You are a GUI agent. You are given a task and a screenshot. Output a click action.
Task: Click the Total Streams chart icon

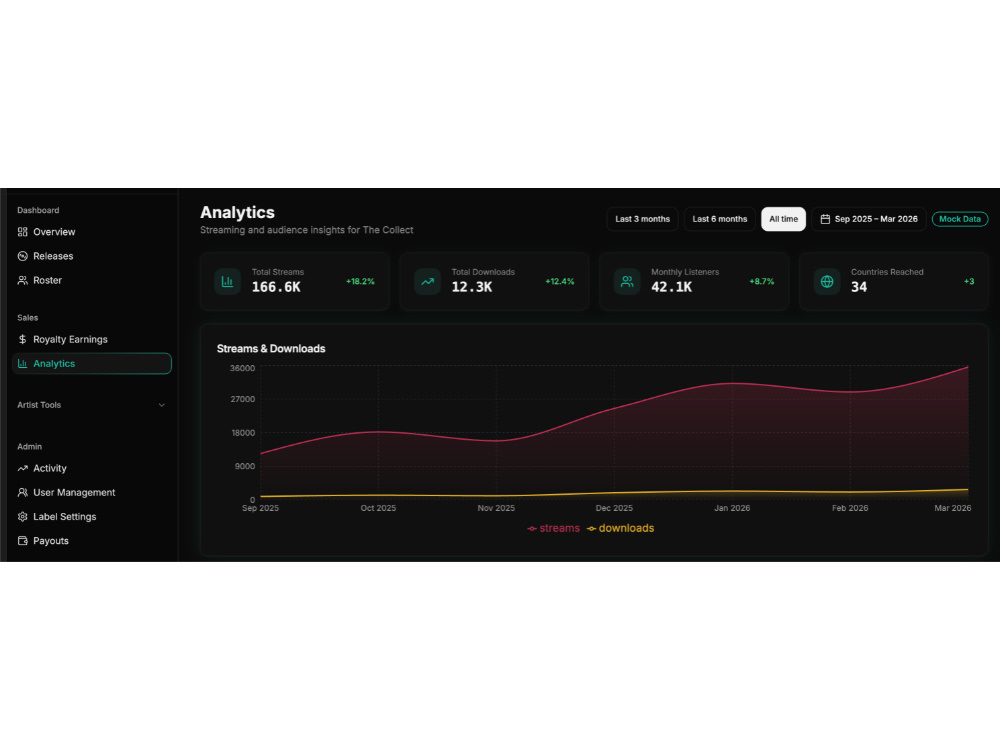[227, 281]
